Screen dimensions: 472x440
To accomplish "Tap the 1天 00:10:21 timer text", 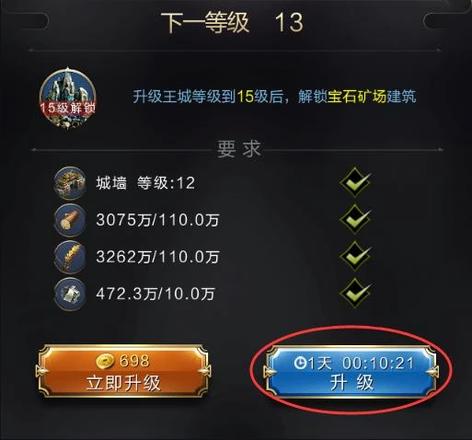I will [361, 363].
